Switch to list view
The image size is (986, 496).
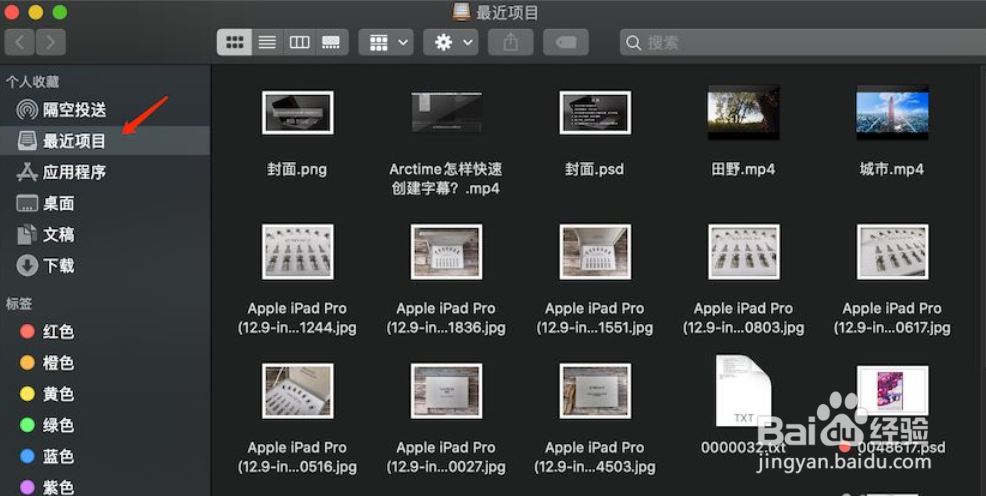[267, 43]
